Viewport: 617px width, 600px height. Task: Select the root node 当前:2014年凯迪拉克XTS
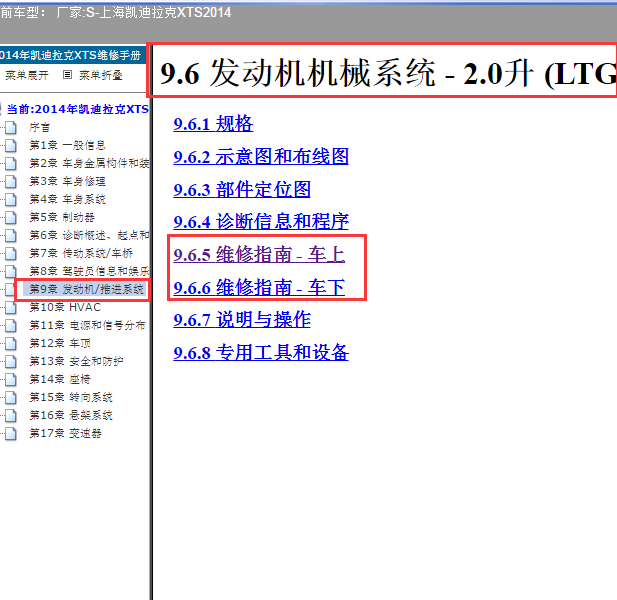click(x=78, y=109)
